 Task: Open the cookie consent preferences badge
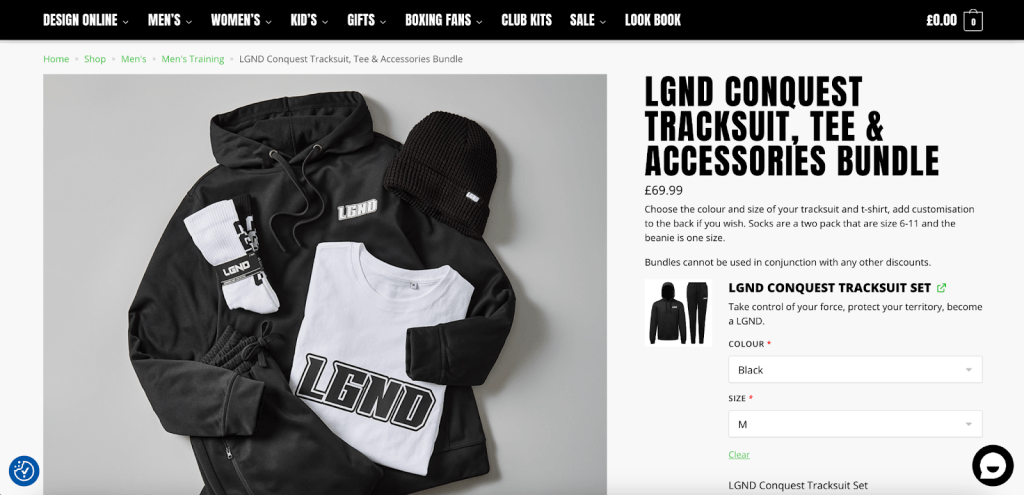tap(24, 470)
